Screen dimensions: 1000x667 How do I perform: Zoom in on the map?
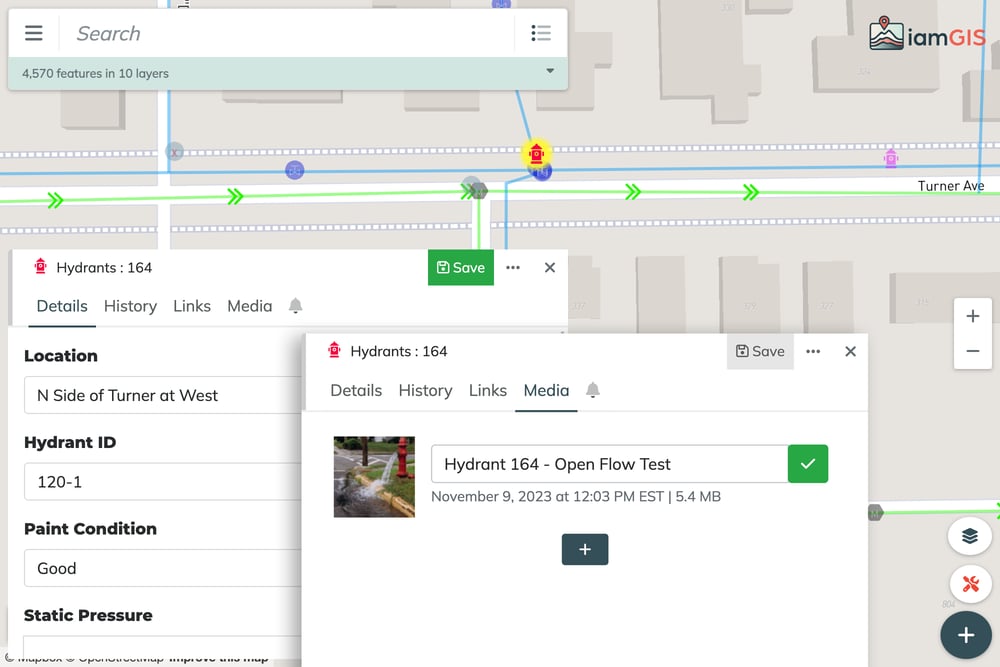tap(972, 316)
